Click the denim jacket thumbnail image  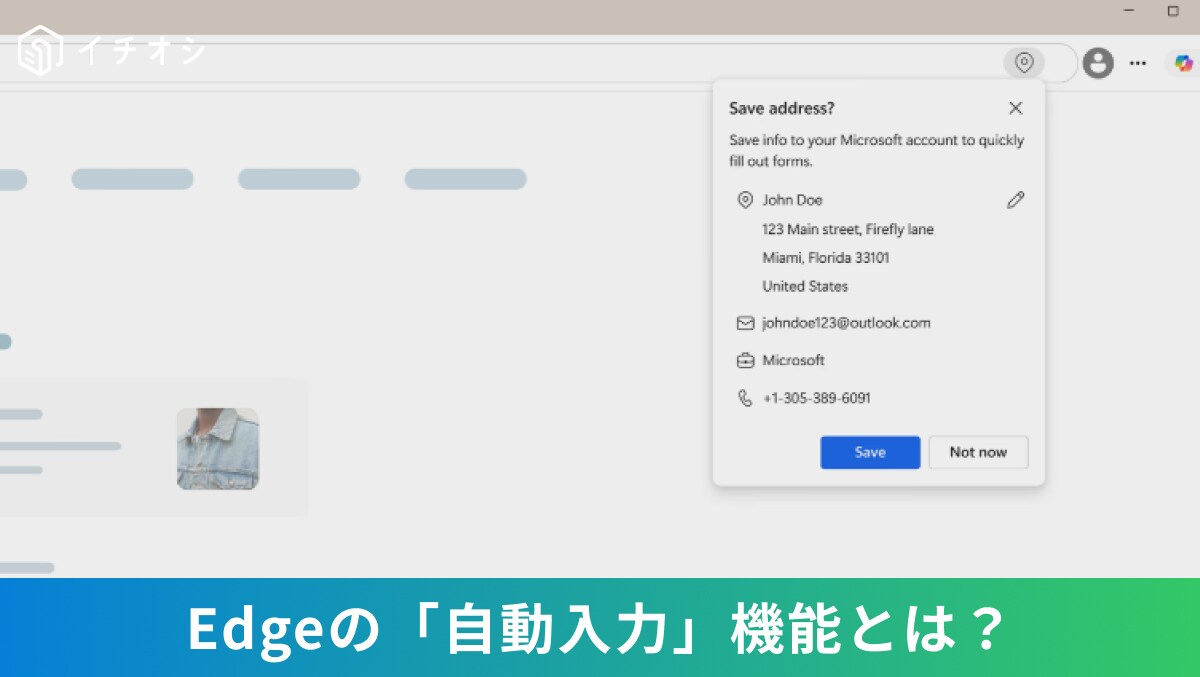(x=217, y=449)
